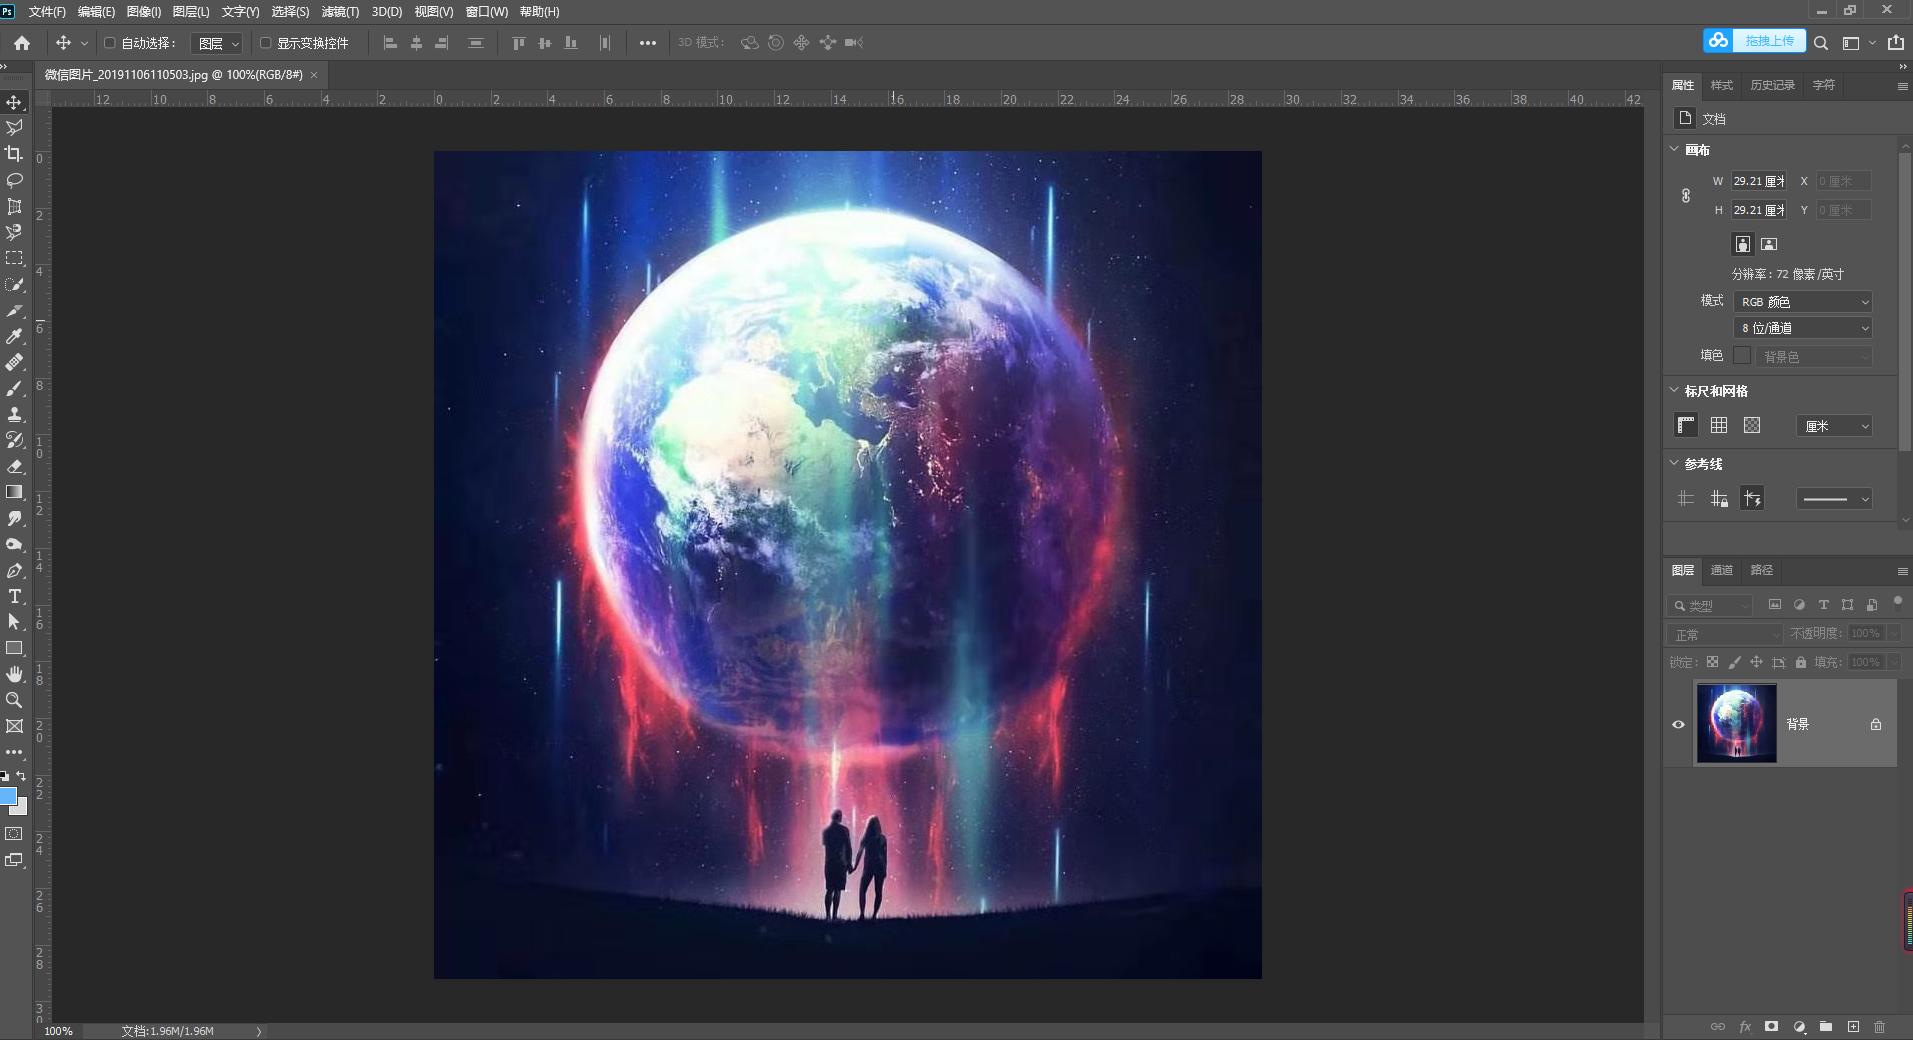Open the 滤镜(T) menu
The image size is (1913, 1040).
(339, 11)
